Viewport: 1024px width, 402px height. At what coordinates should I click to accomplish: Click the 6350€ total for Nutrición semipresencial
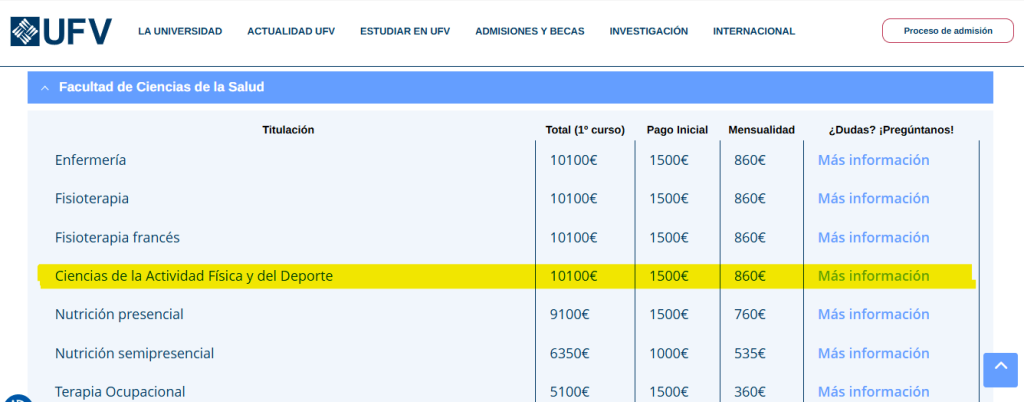569,354
